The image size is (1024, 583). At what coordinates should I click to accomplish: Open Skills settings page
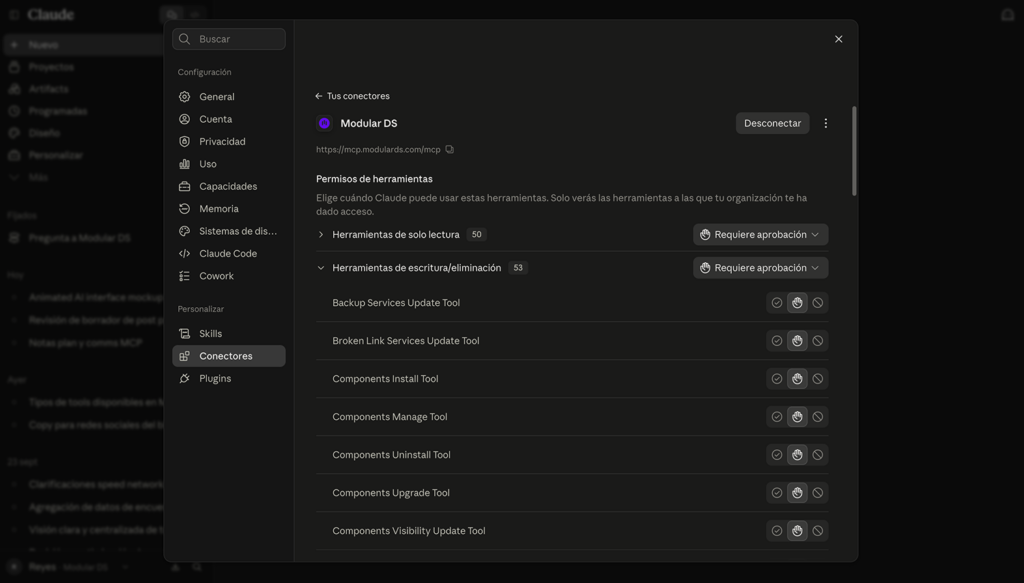point(229,334)
